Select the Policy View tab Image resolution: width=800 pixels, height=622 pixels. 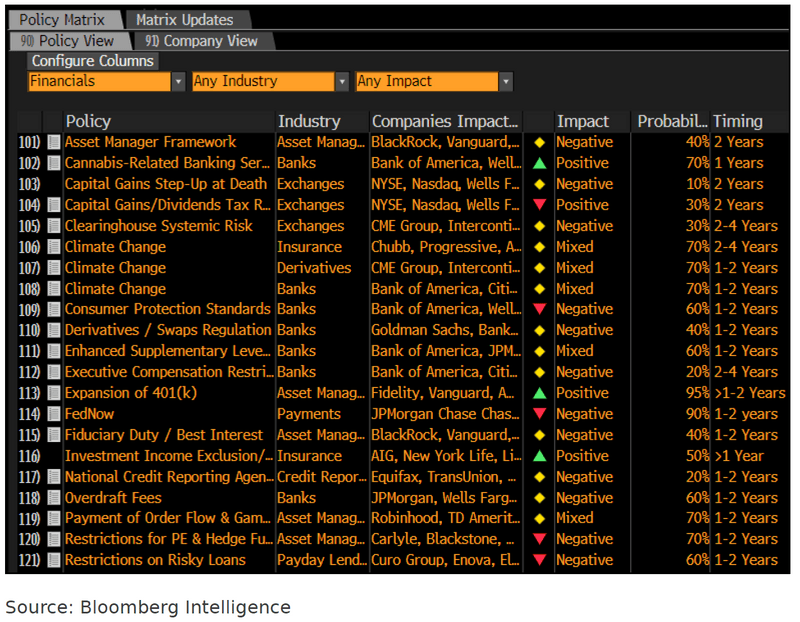(71, 41)
